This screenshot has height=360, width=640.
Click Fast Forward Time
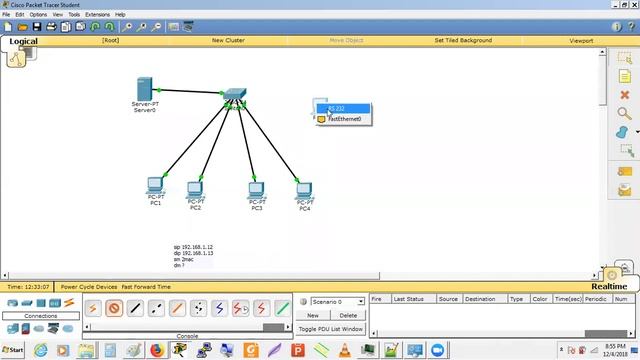(x=146, y=287)
